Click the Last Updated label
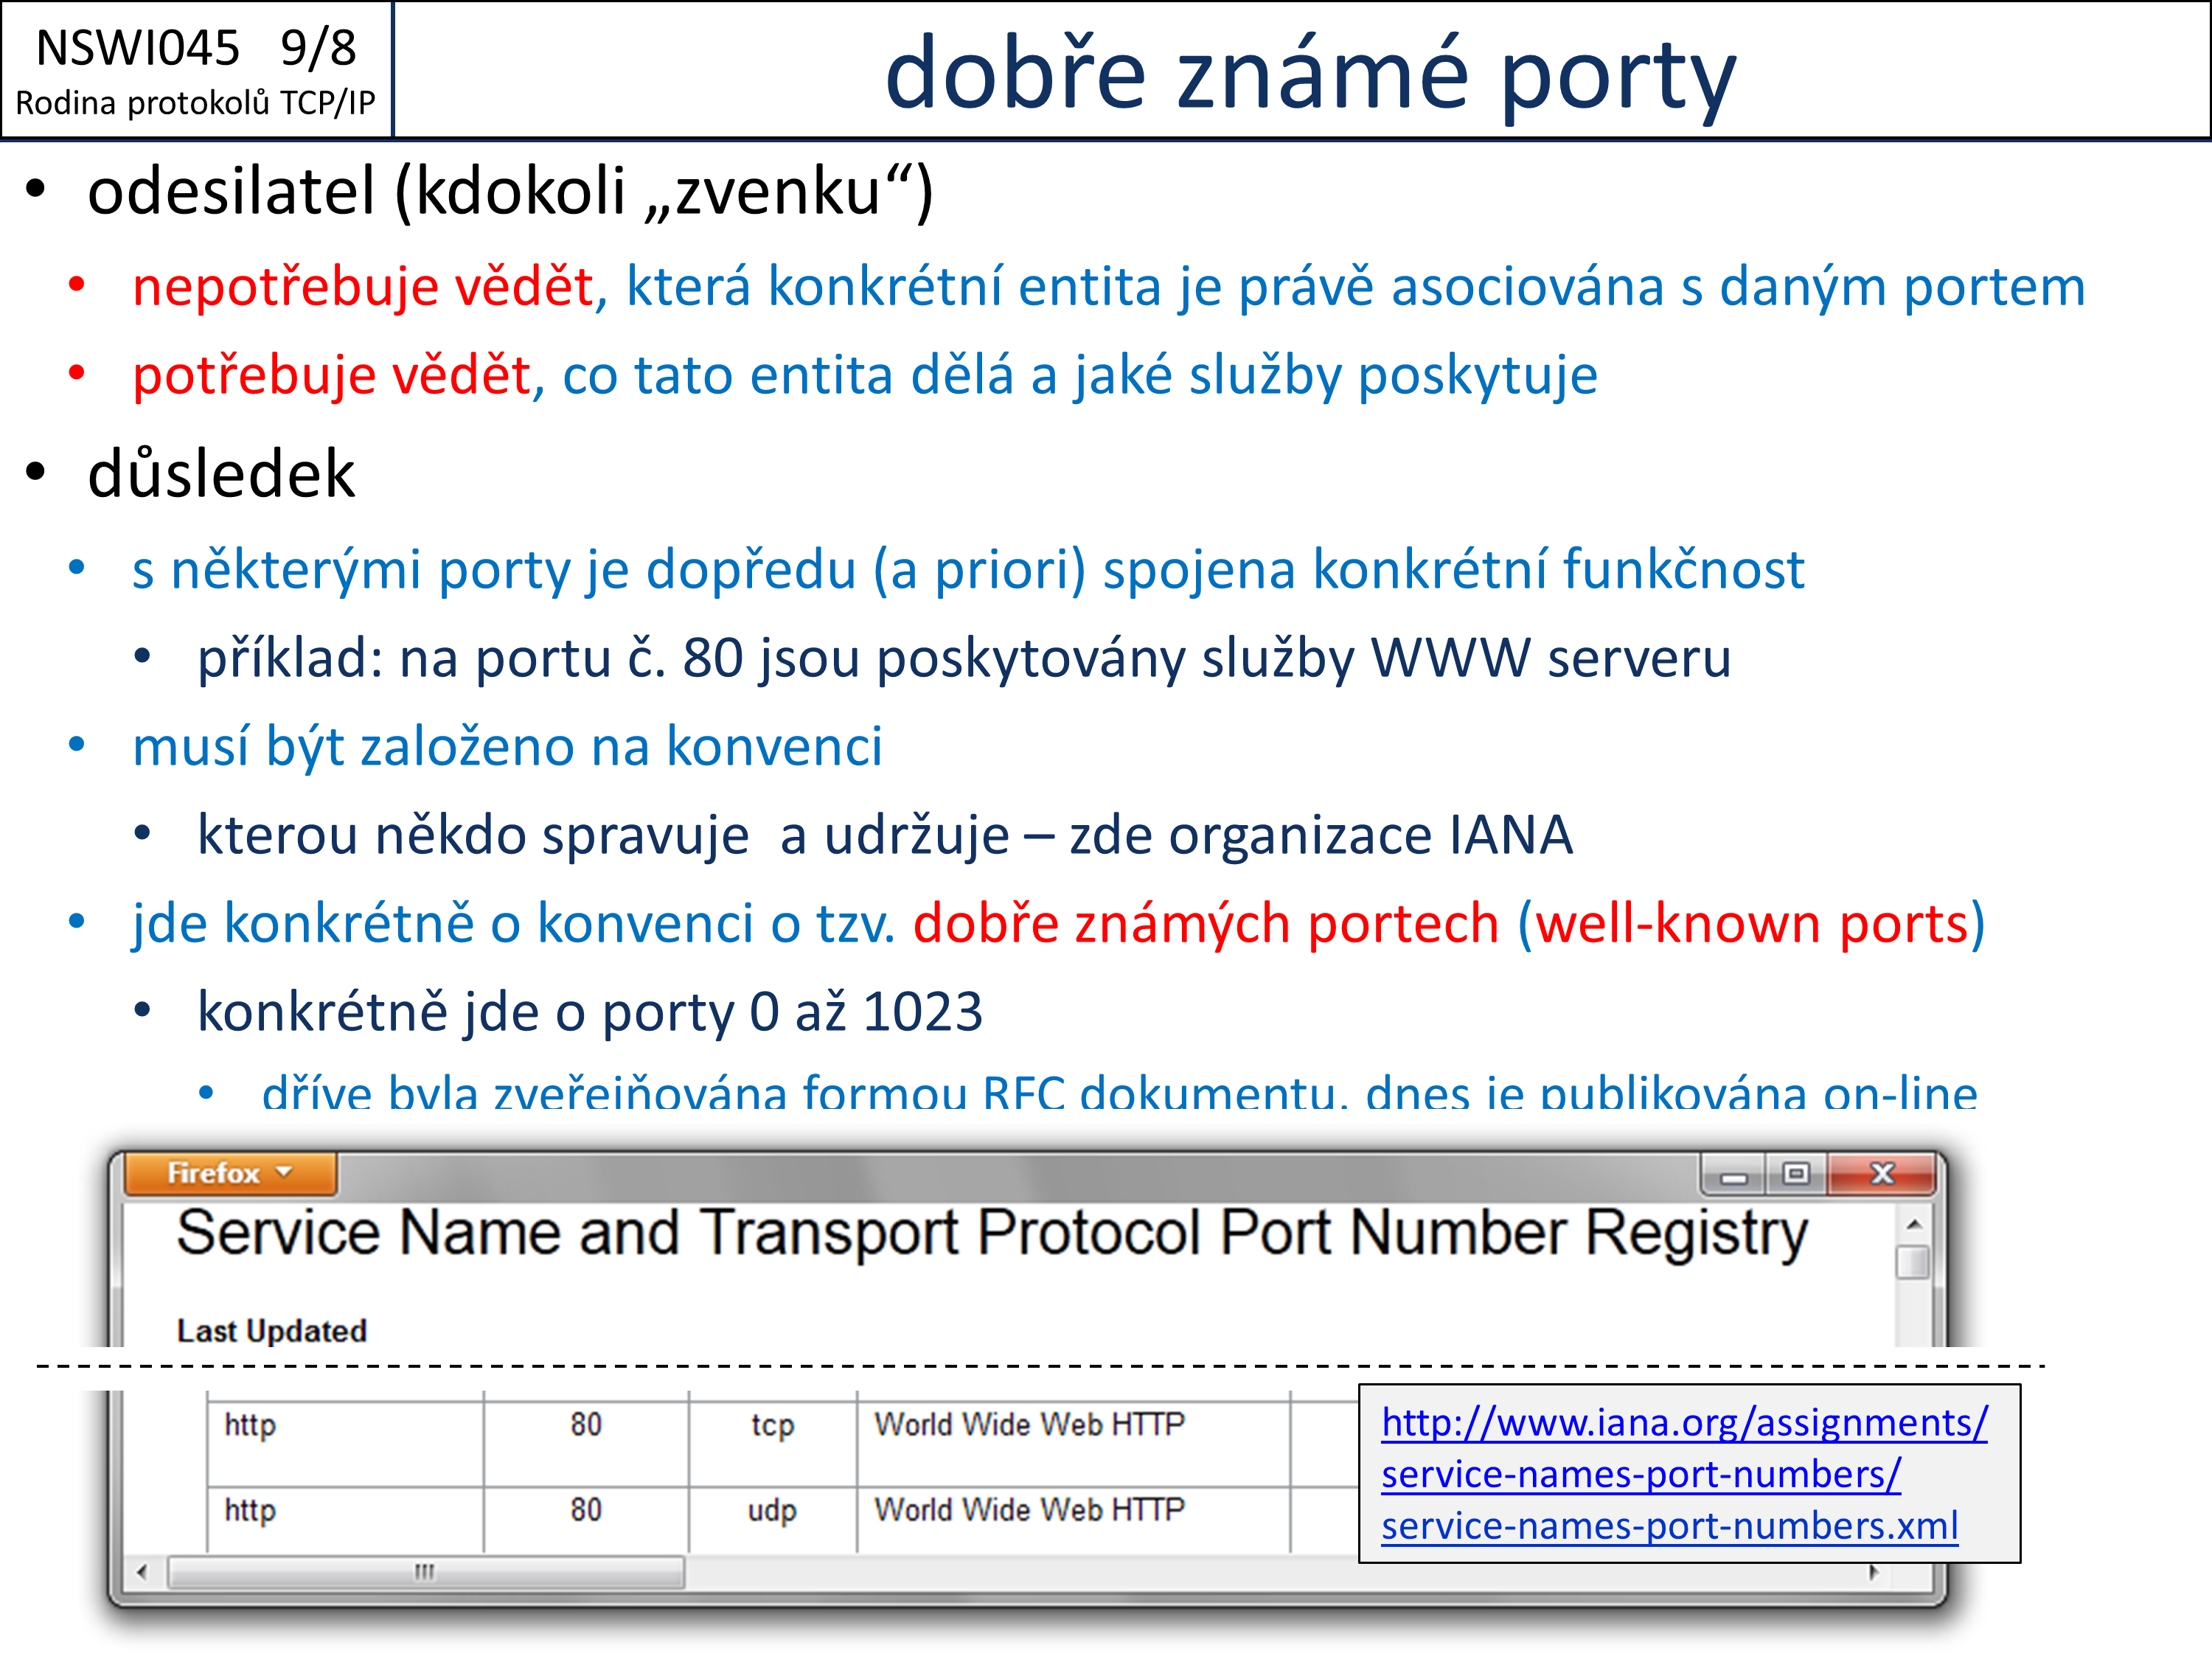The height and width of the screenshot is (1659, 2212). point(272,1331)
